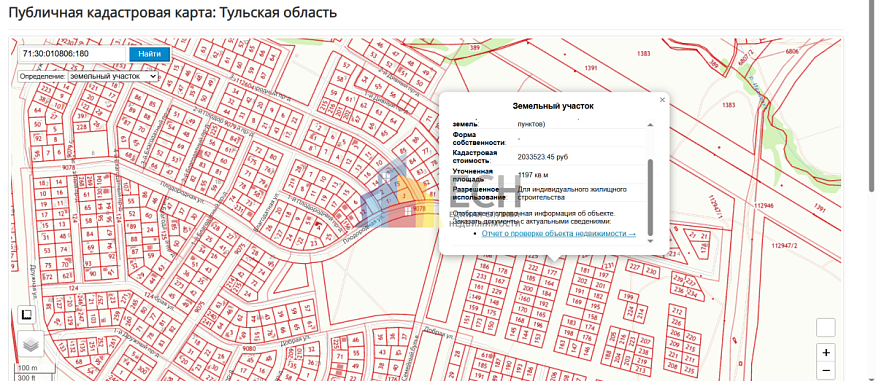This screenshot has width=876, height=381.
Task: Click map parcel labeled 6806
Action: pos(792,51)
